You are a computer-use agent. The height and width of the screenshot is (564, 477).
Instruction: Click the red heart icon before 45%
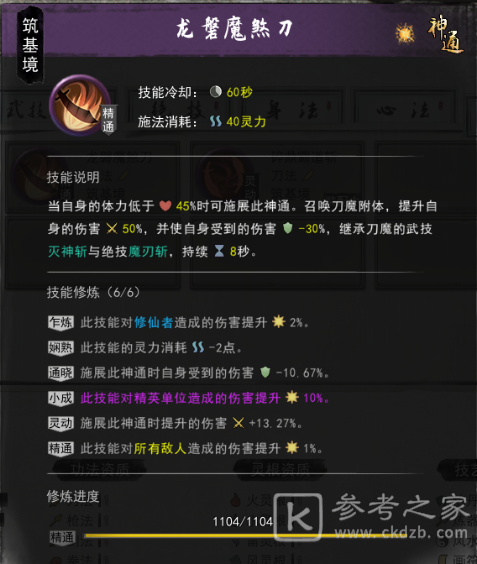[x=165, y=206]
